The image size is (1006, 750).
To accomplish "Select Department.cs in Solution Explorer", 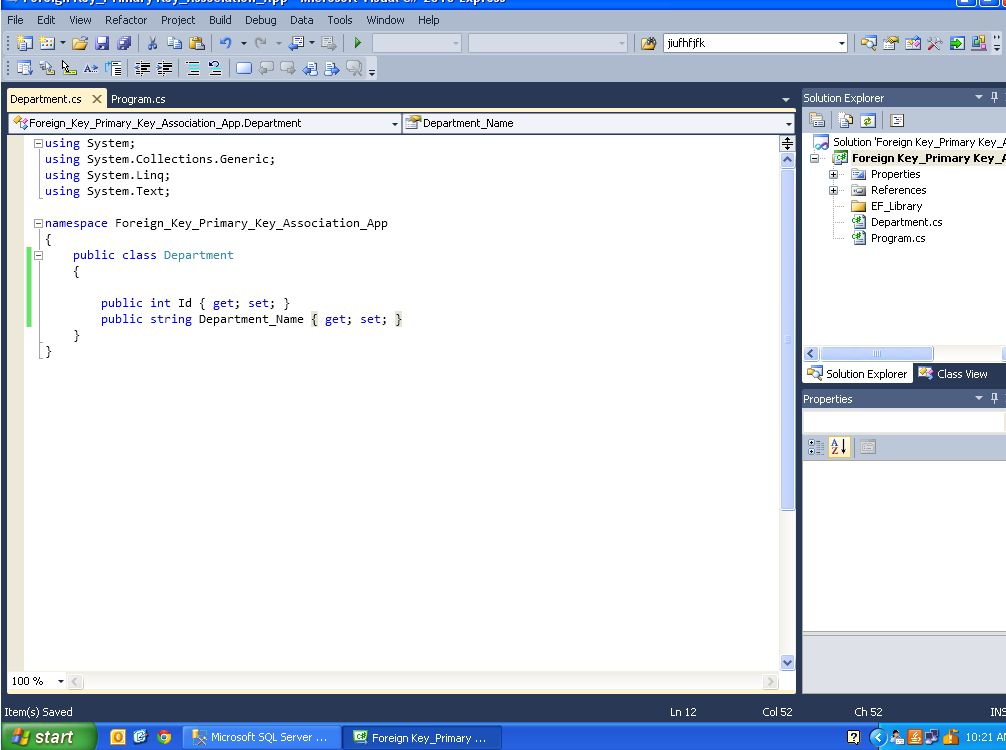I will click(906, 222).
